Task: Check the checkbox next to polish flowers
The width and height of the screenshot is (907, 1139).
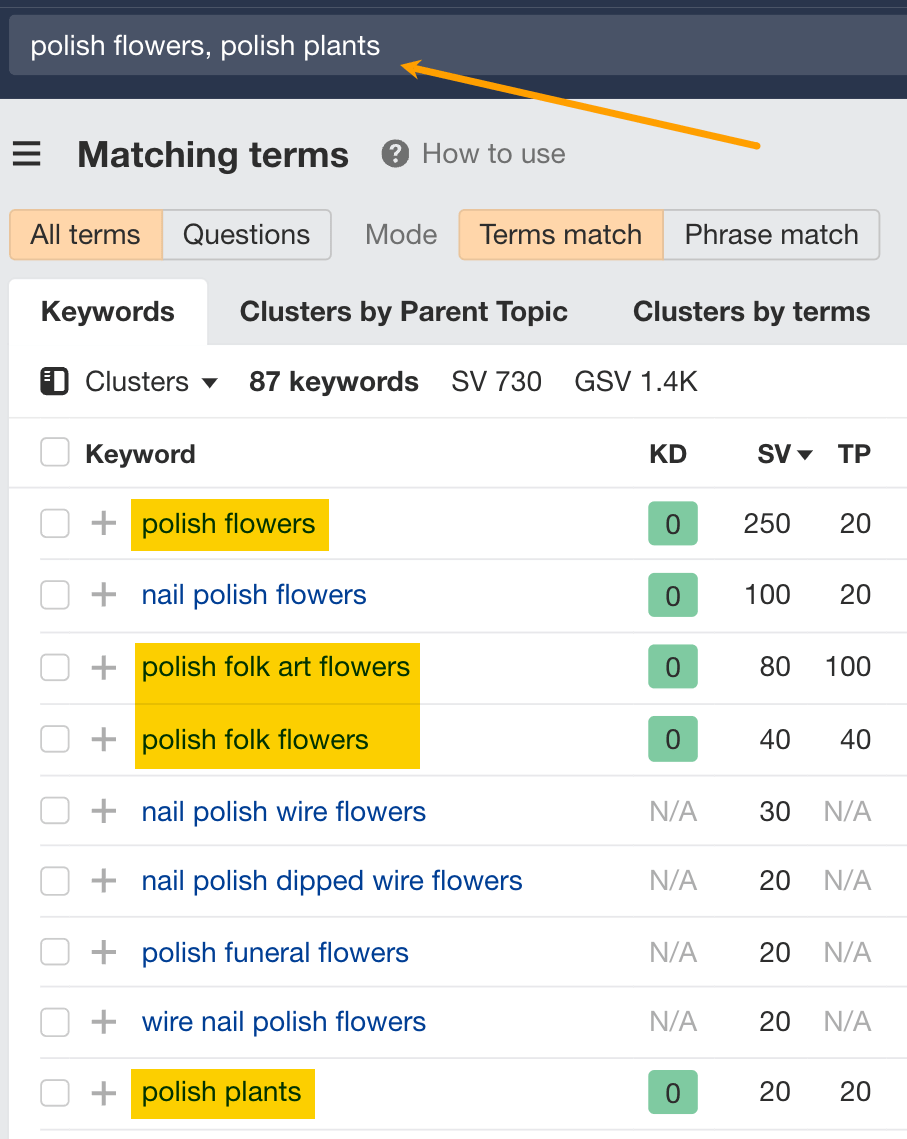Action: point(55,524)
